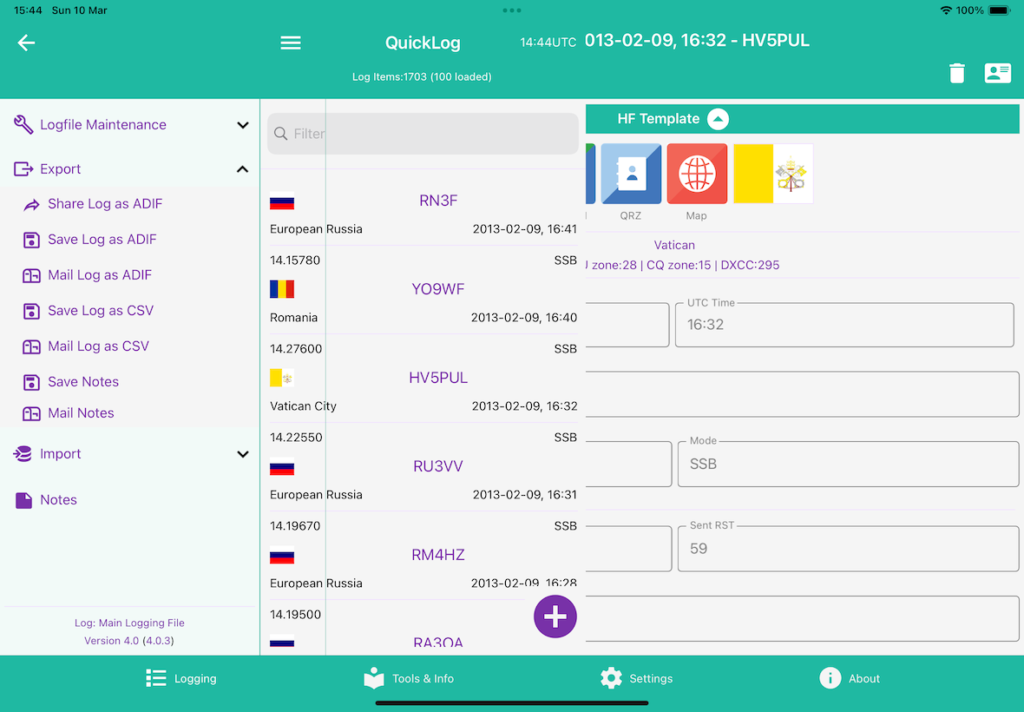Click the Vatican country name in detail pane
This screenshot has height=712, width=1024.
coord(675,245)
